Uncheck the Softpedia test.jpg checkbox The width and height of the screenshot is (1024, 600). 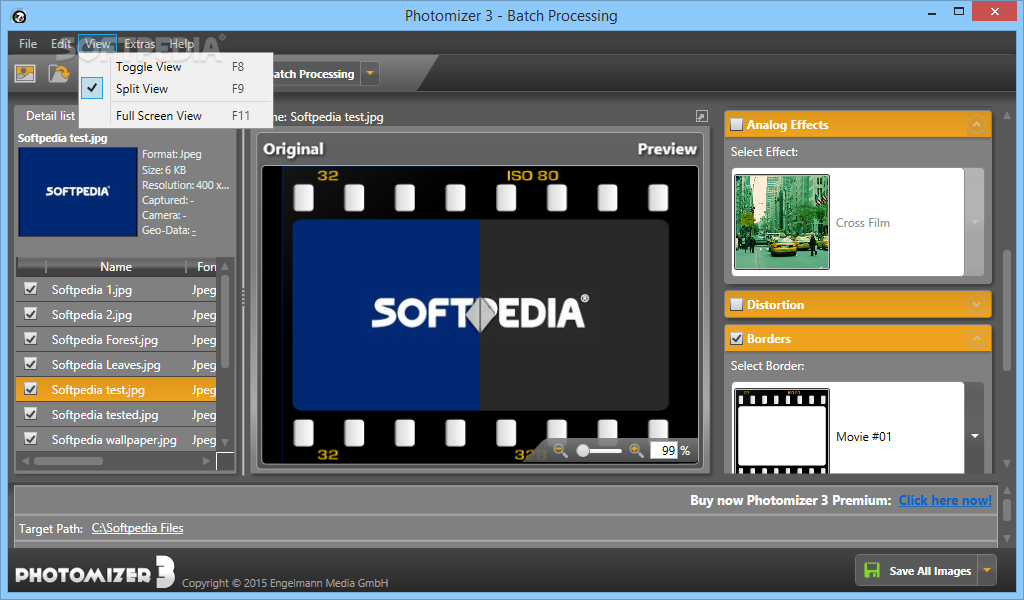click(30, 388)
